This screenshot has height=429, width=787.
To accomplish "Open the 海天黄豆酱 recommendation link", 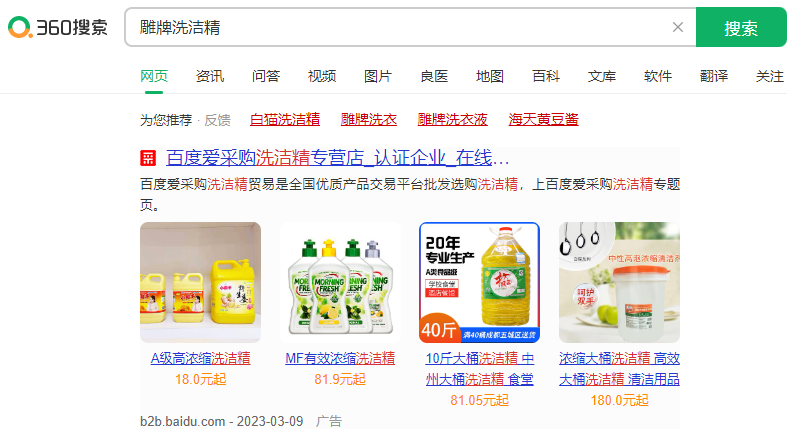I will tap(543, 119).
